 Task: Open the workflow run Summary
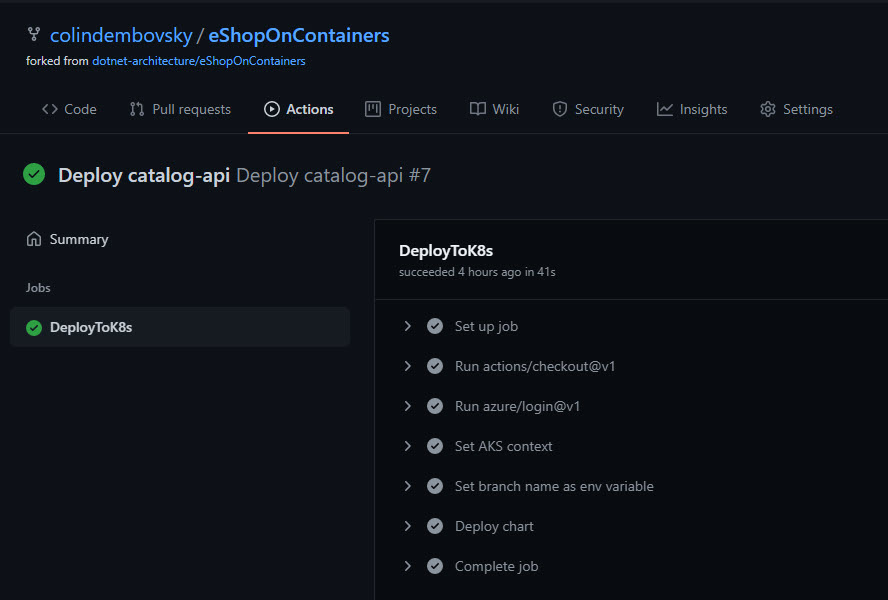[67, 239]
